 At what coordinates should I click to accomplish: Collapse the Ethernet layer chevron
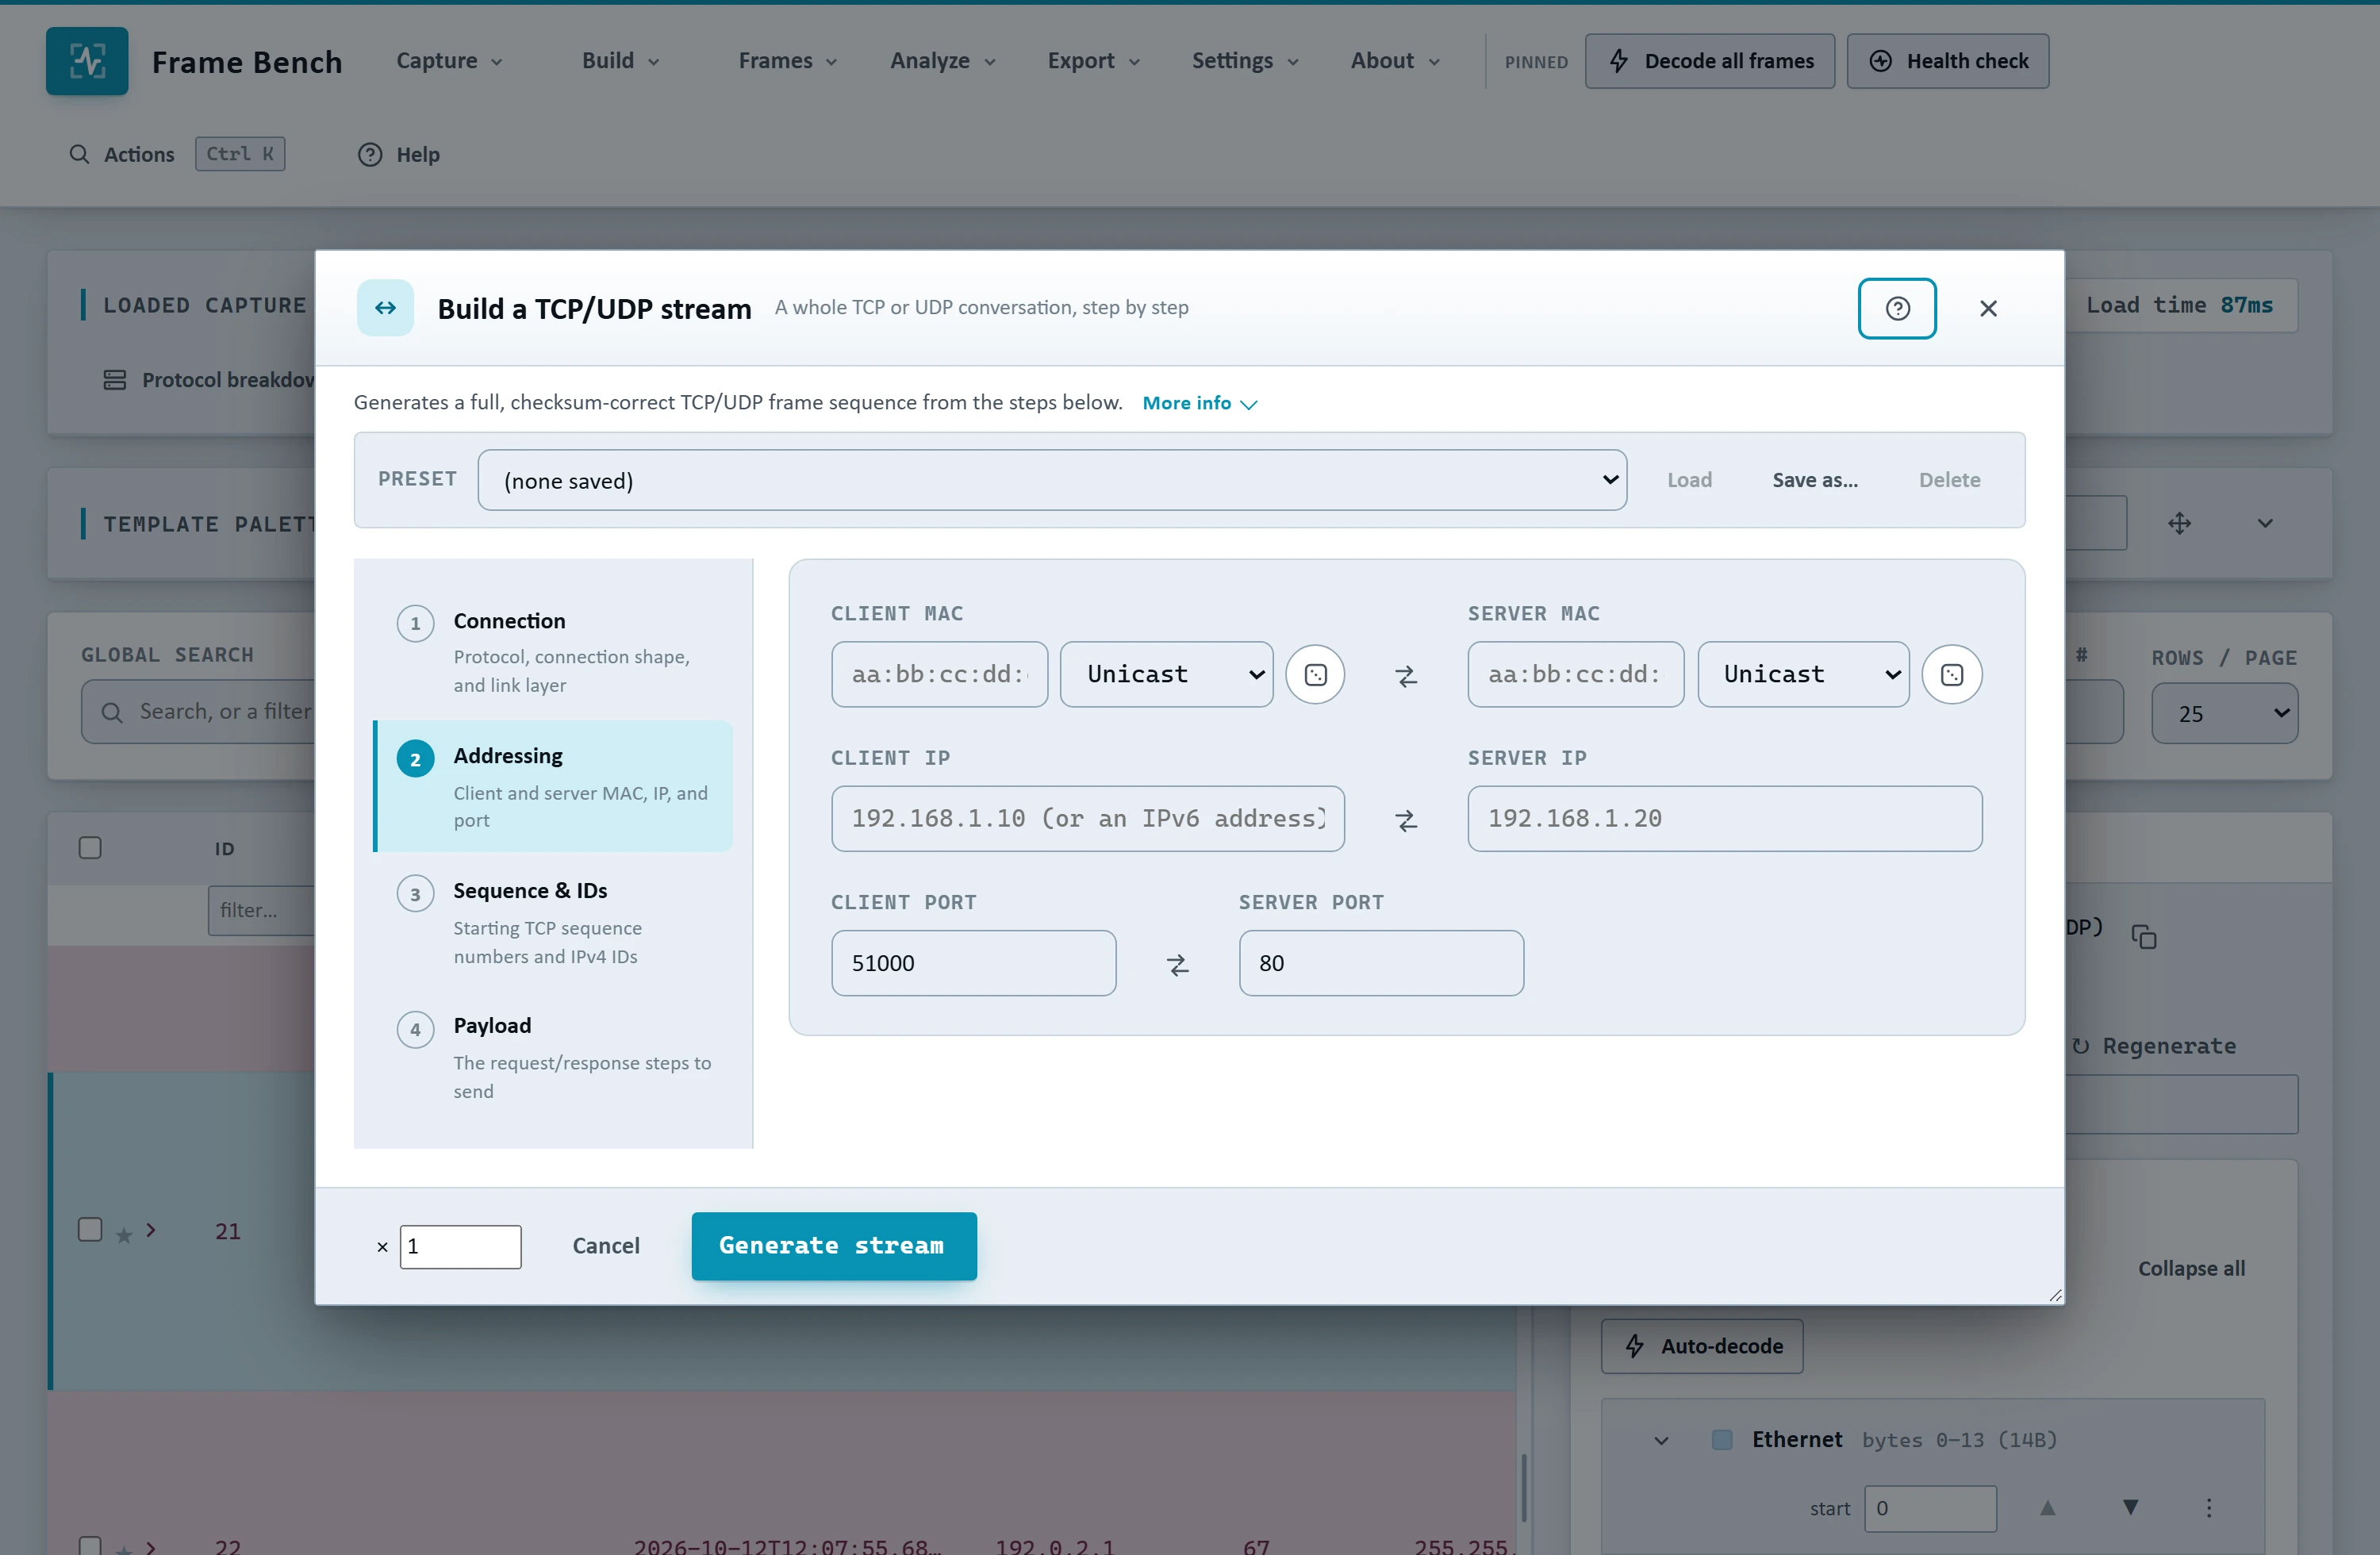coord(1661,1440)
